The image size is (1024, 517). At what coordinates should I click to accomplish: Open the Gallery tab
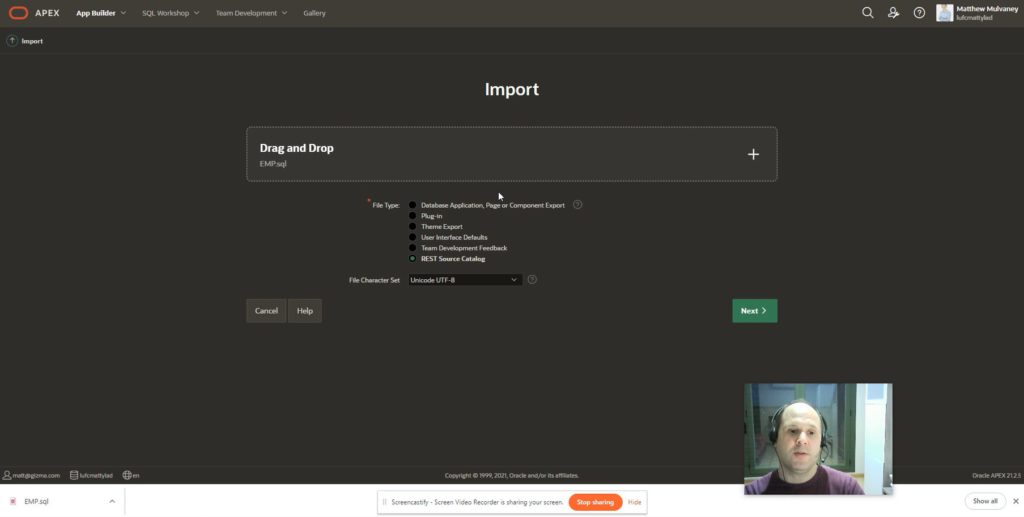coord(314,13)
